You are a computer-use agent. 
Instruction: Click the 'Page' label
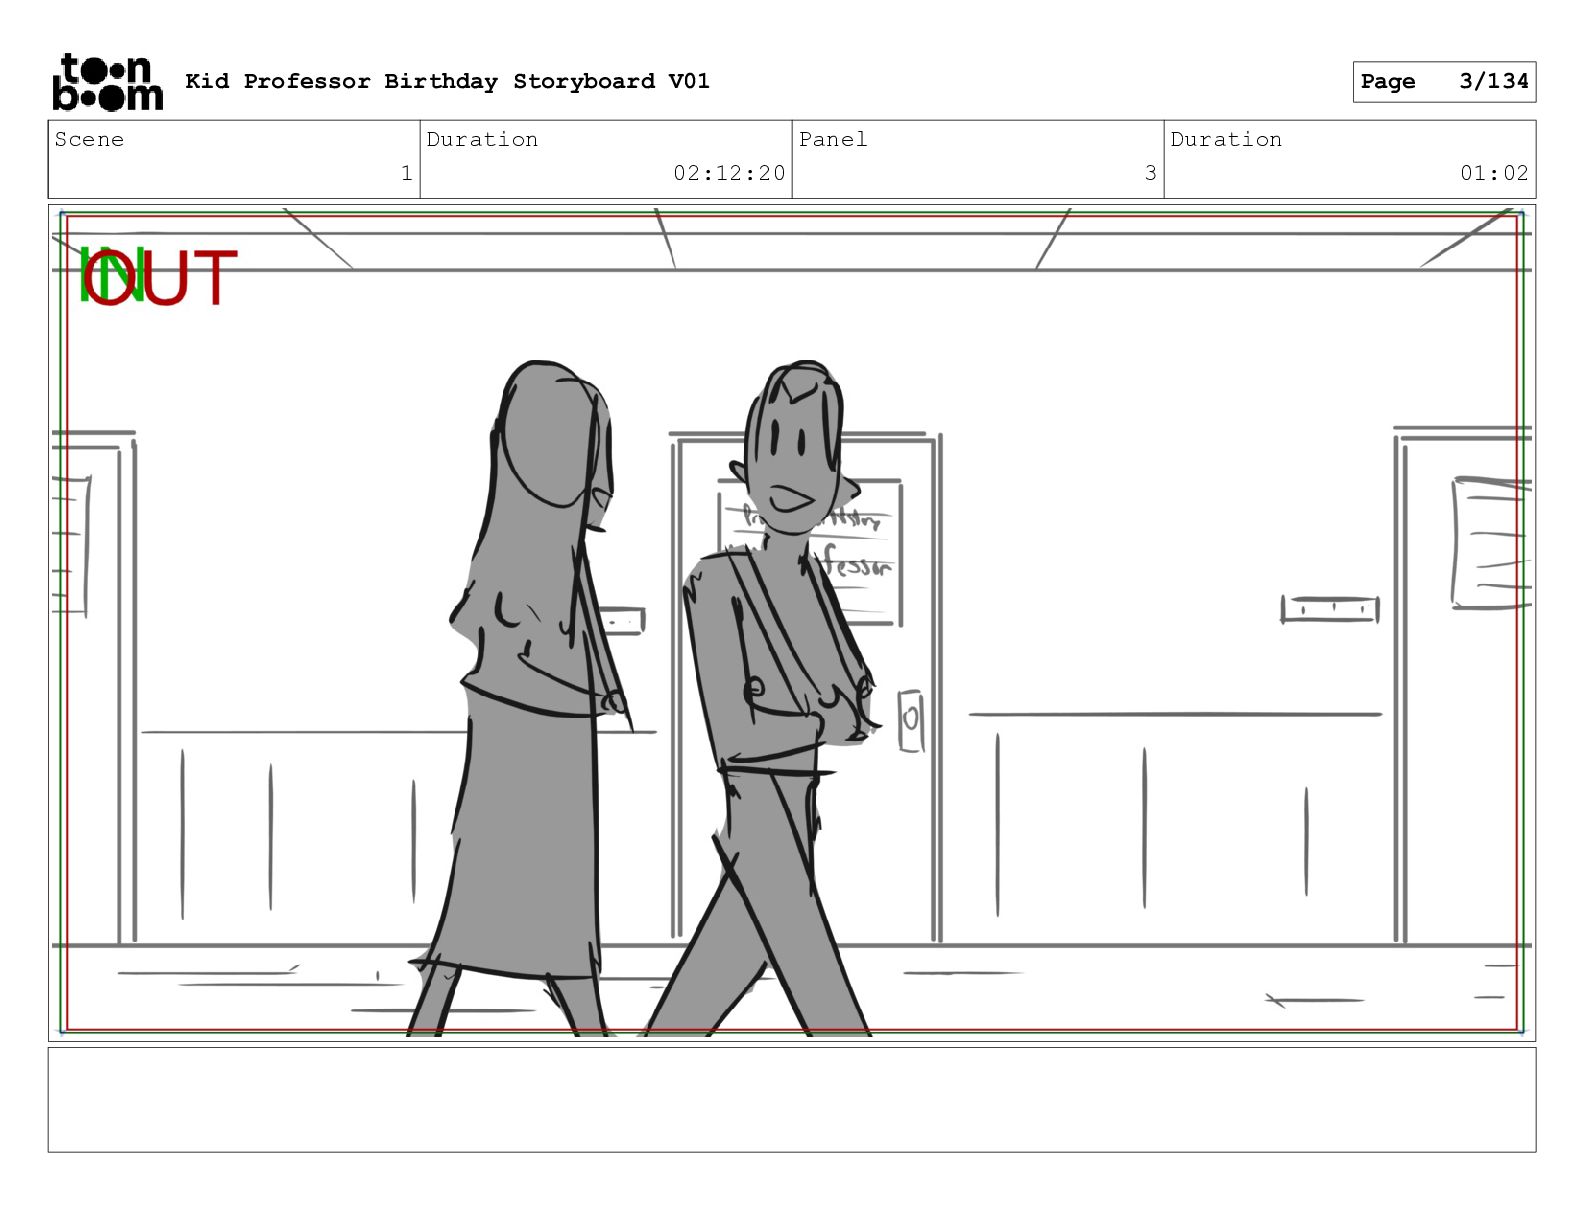[x=1388, y=81]
